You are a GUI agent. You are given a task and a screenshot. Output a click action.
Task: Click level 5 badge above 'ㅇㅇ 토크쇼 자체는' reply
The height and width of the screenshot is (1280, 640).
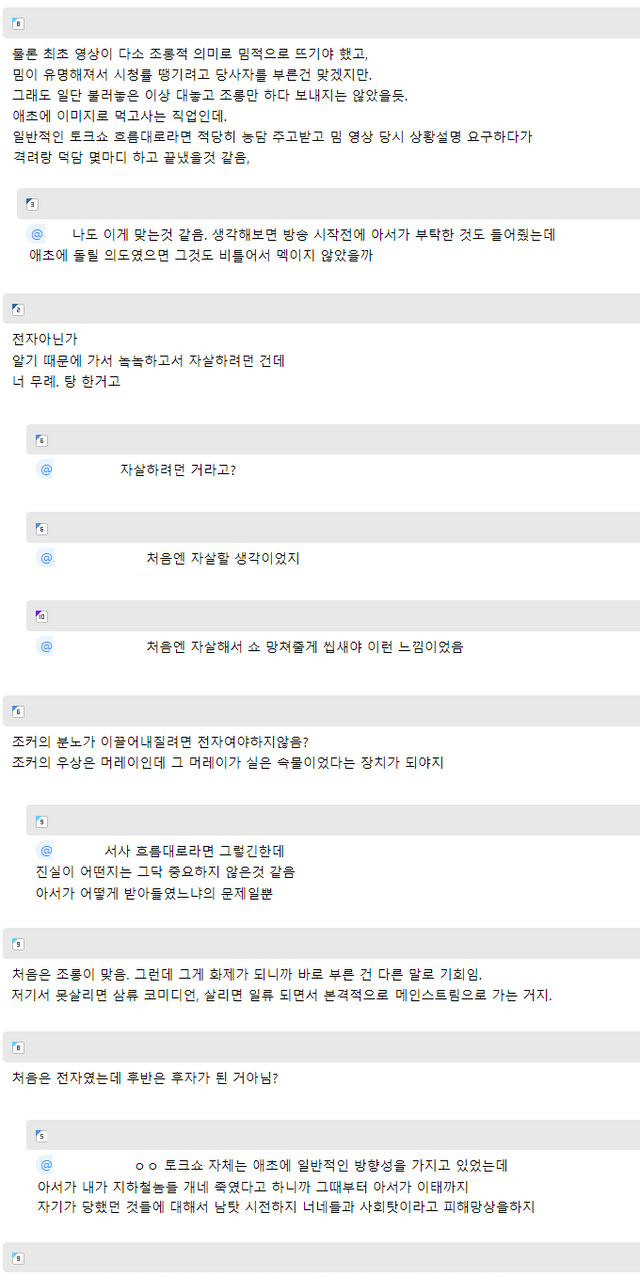pyautogui.click(x=41, y=1135)
